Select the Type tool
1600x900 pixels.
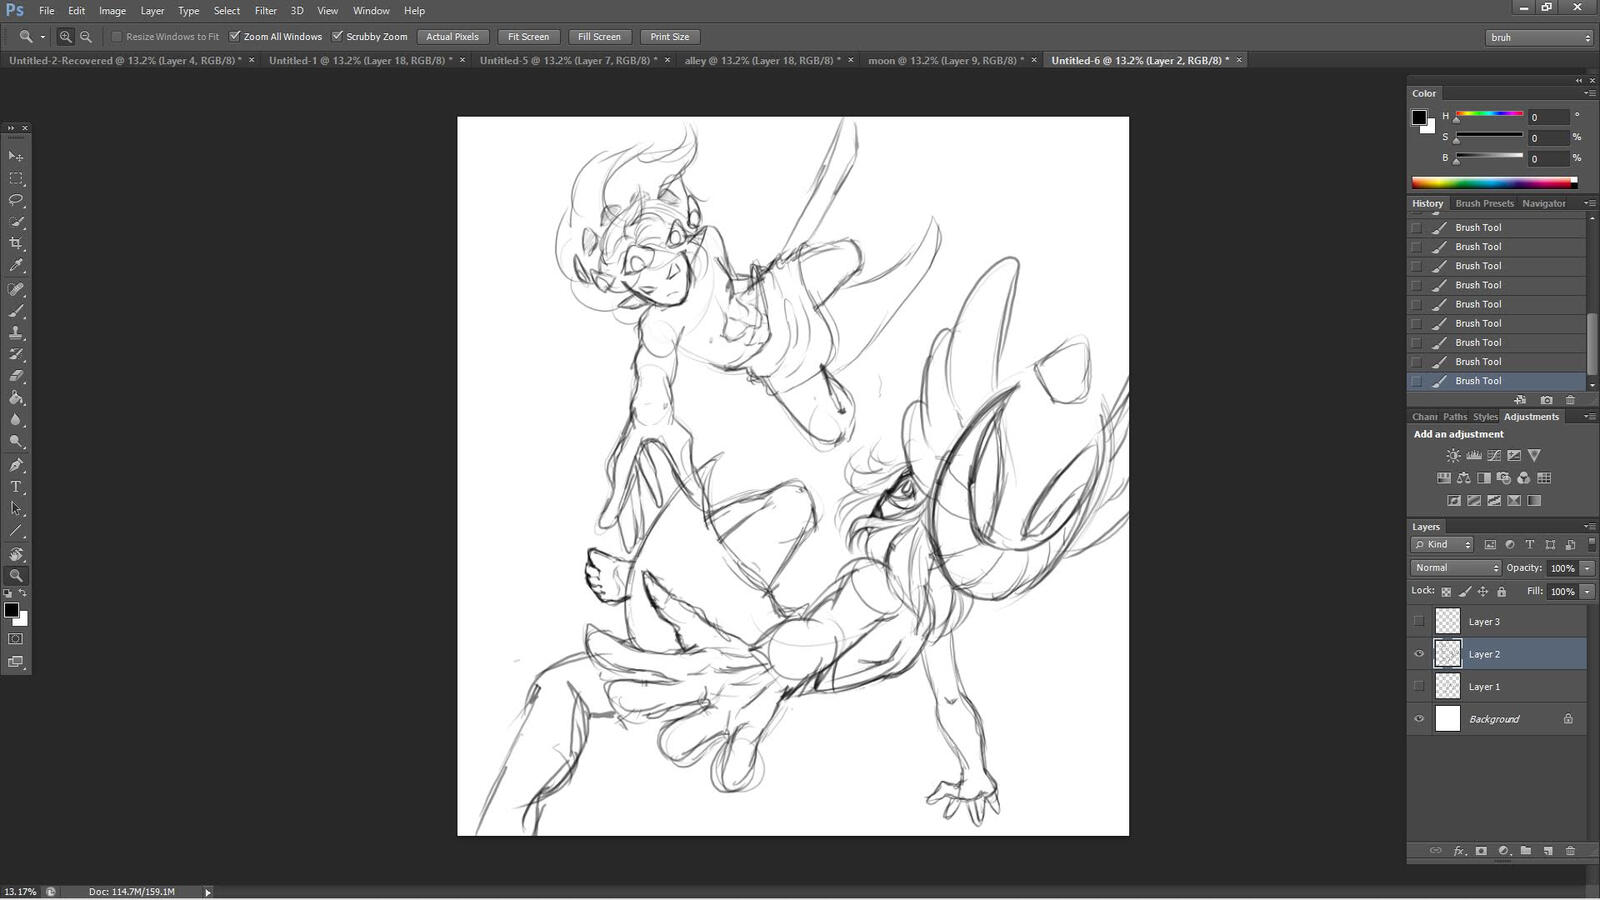click(x=16, y=487)
